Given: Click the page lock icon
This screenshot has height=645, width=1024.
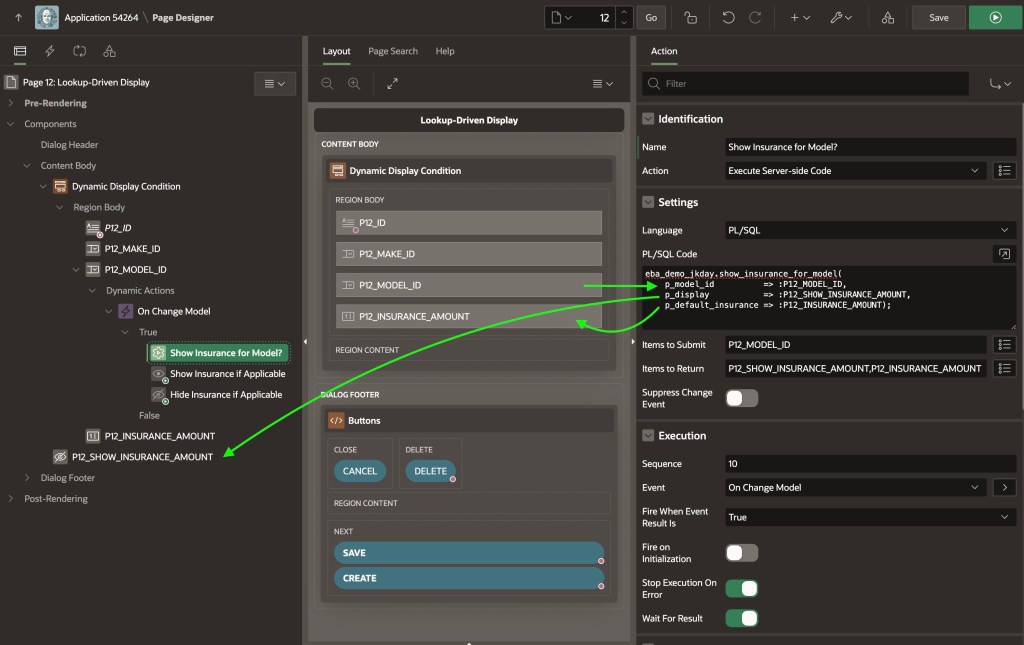Looking at the screenshot, I should tap(690, 17).
